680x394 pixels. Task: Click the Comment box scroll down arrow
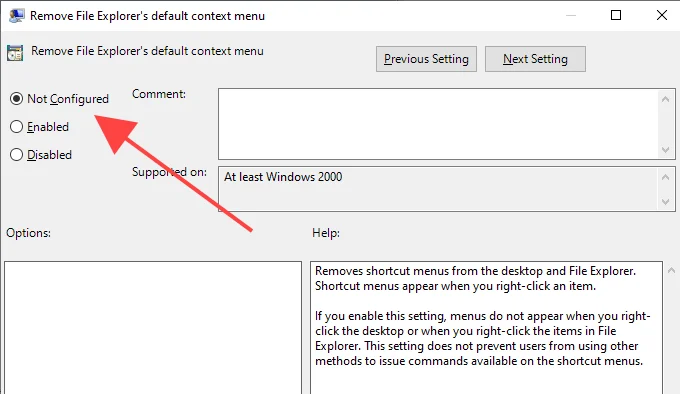[666, 150]
